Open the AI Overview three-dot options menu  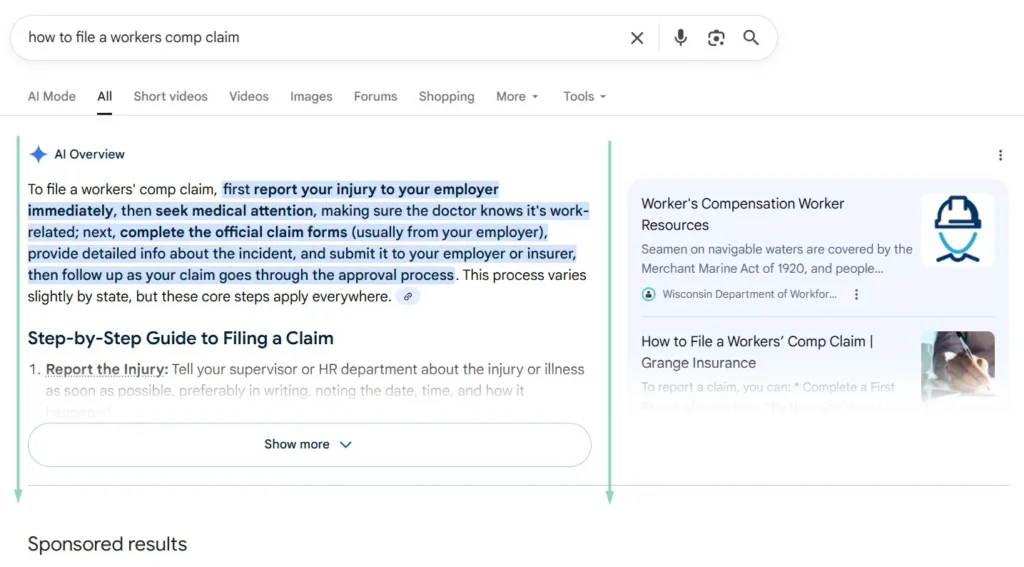point(1000,155)
